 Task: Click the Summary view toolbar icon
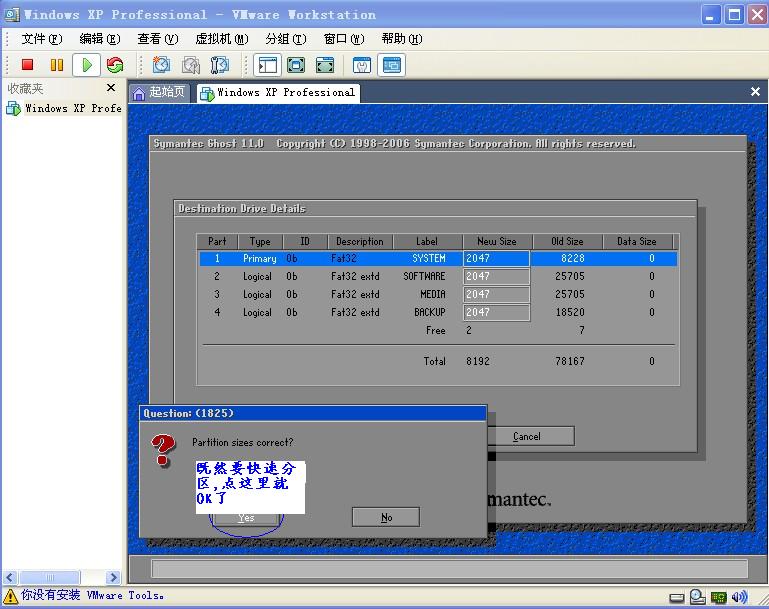tap(362, 65)
